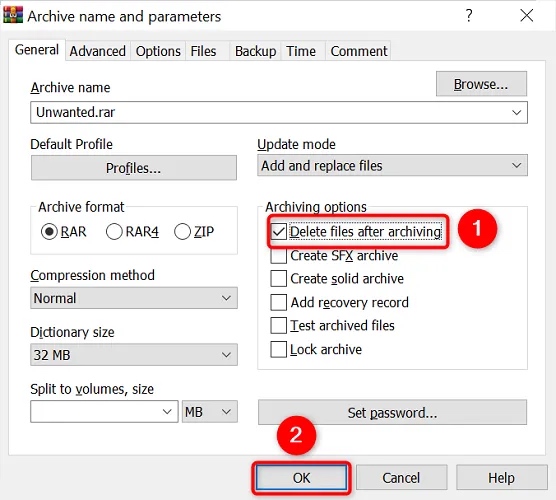Go to the Comment tab
Image resolution: width=556 pixels, height=500 pixels.
[358, 51]
